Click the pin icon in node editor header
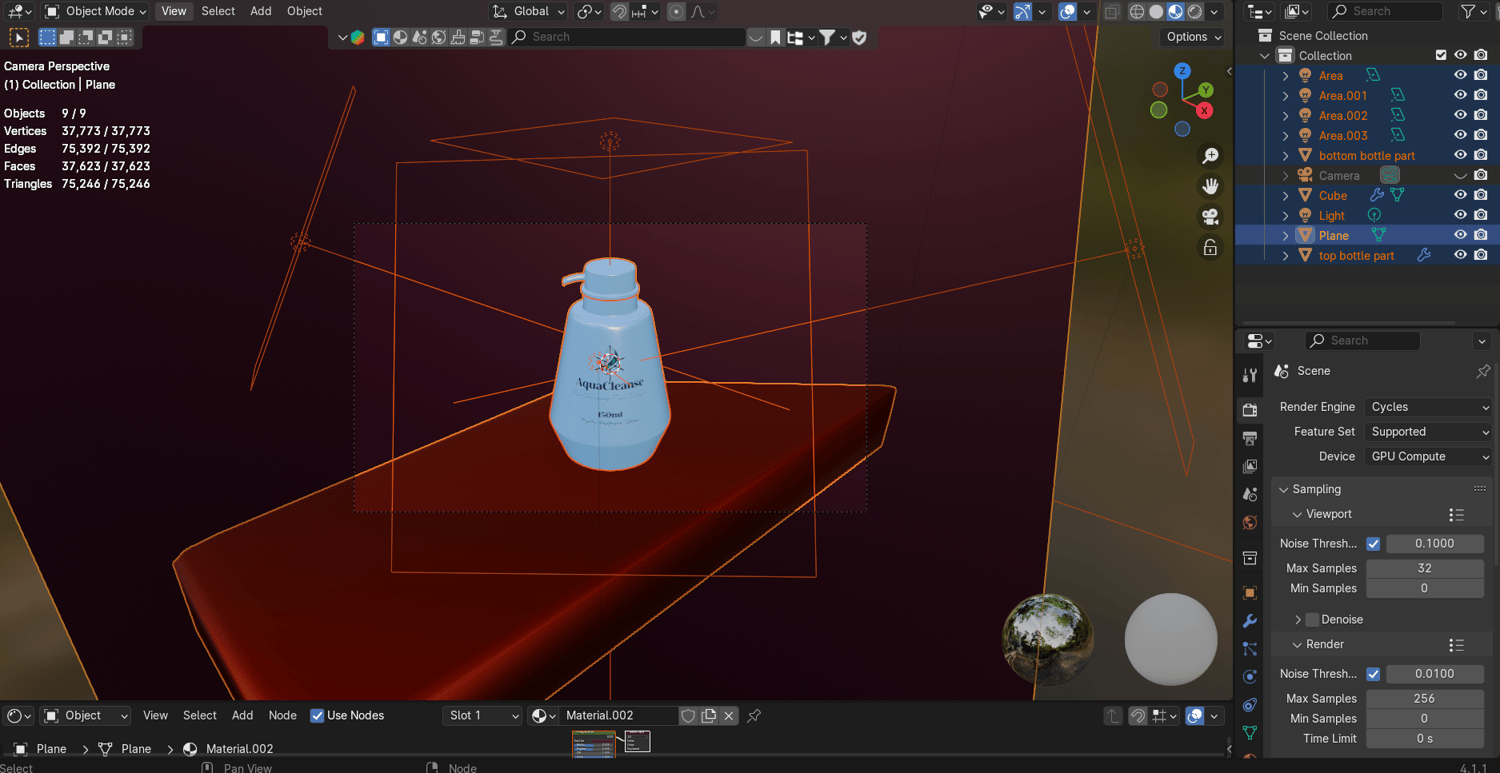The image size is (1500, 773). [x=754, y=716]
